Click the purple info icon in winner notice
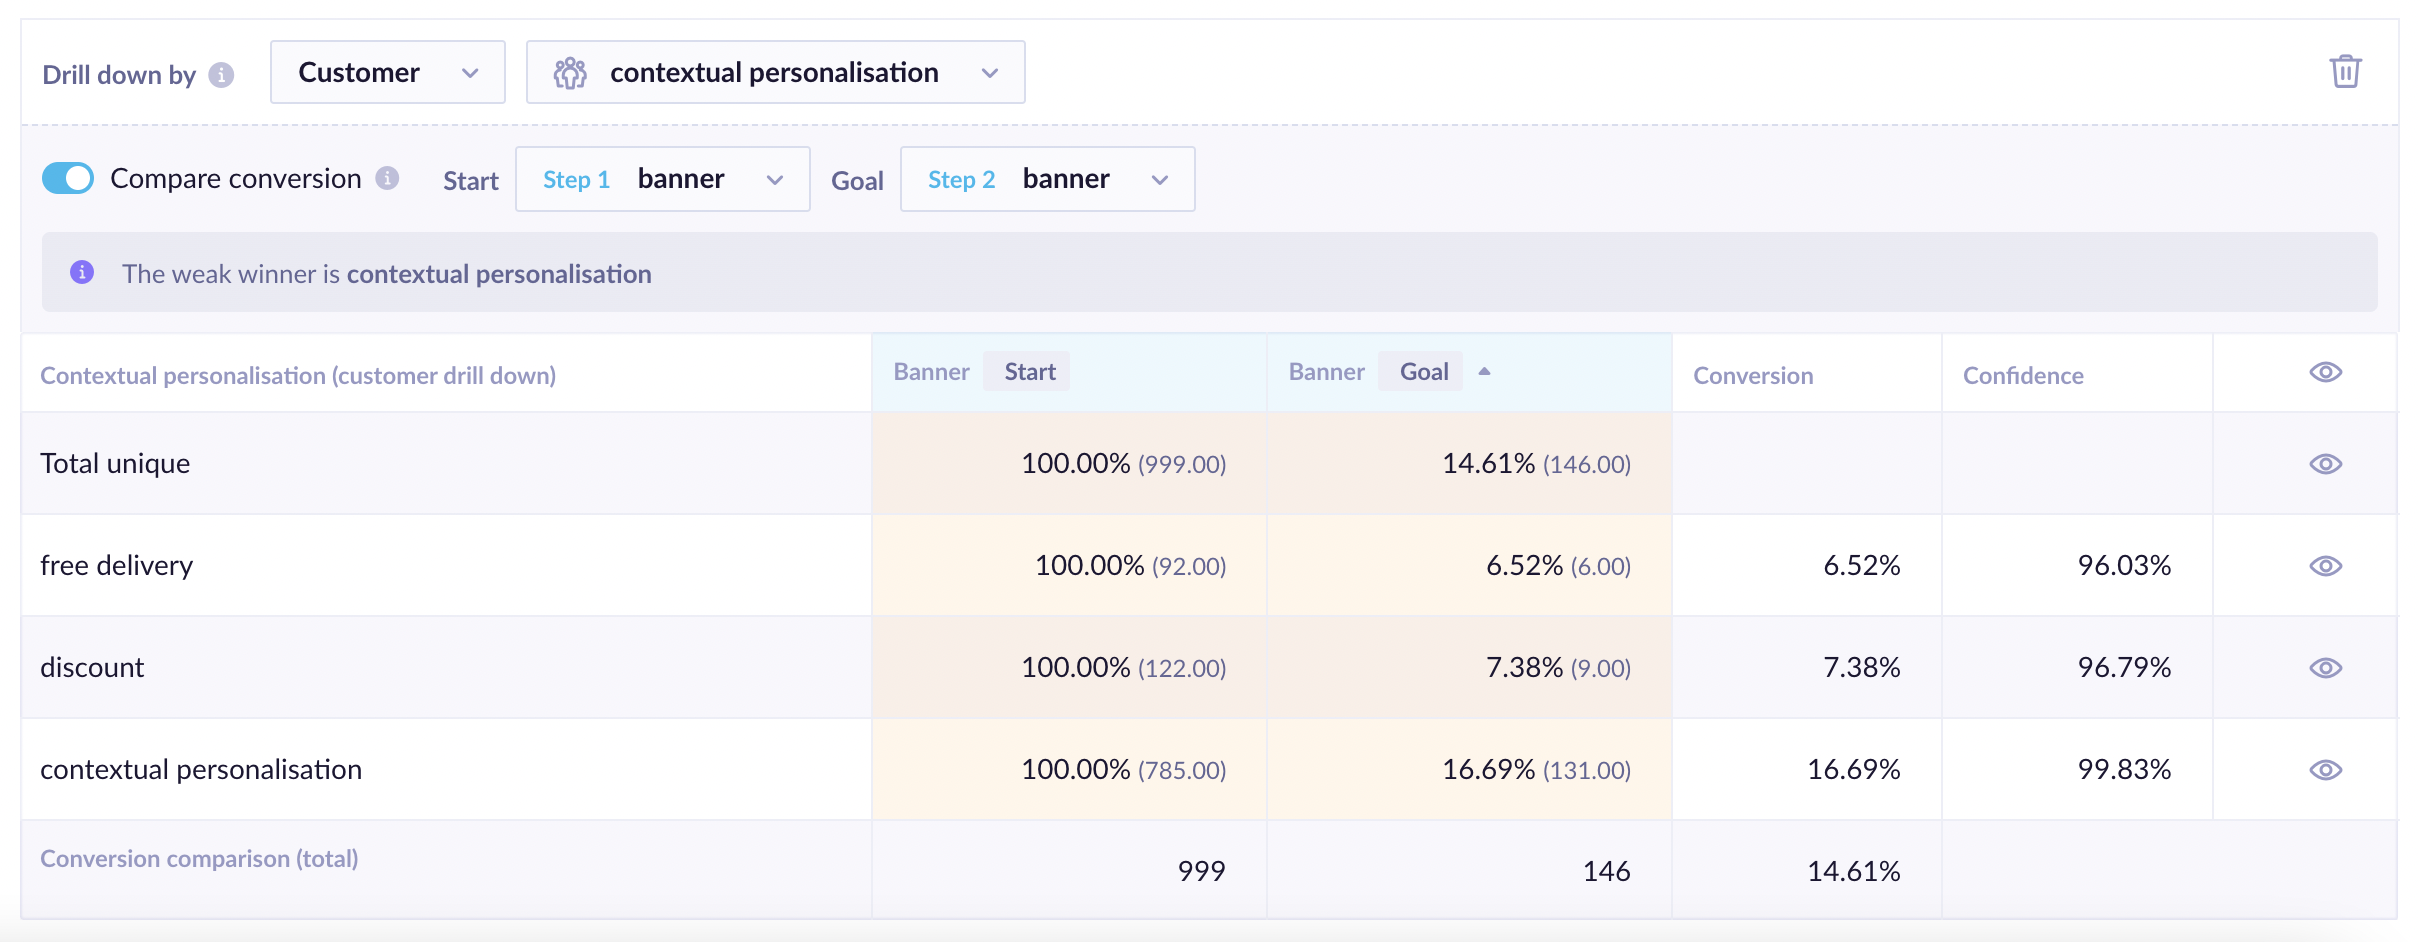This screenshot has height=942, width=2418. click(x=82, y=272)
